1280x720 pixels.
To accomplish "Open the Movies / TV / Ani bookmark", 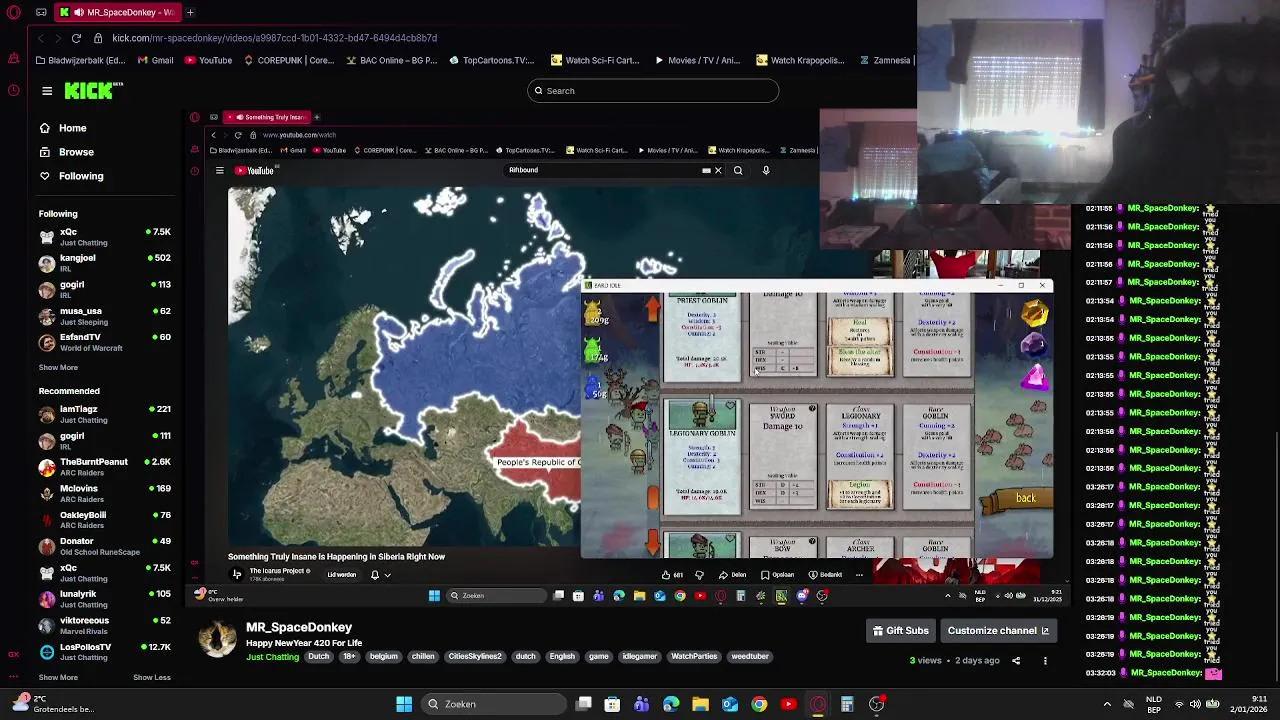I will pyautogui.click(x=697, y=60).
